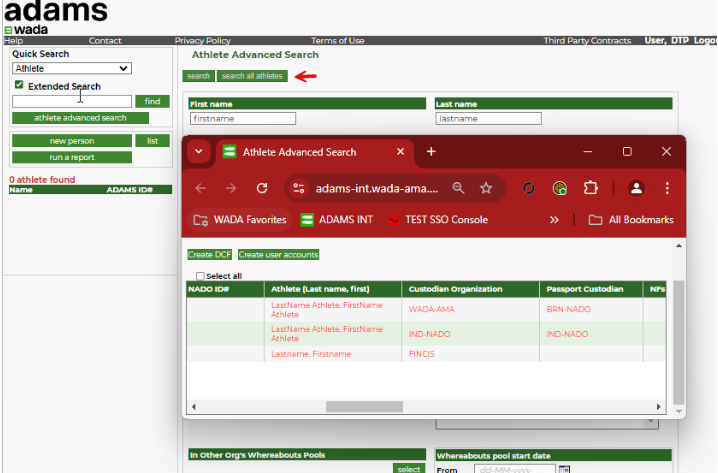718x473 pixels.
Task: Click the select button under Whereabouts Pools
Action: click(409, 468)
